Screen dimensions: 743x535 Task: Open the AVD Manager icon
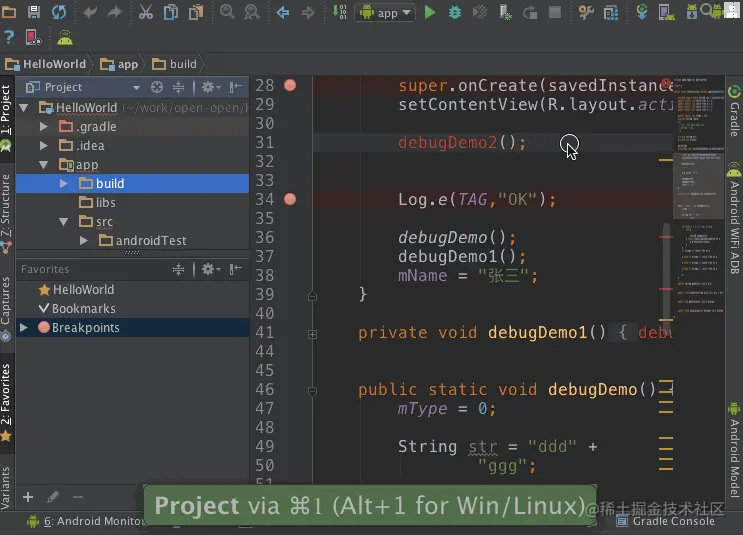666,12
